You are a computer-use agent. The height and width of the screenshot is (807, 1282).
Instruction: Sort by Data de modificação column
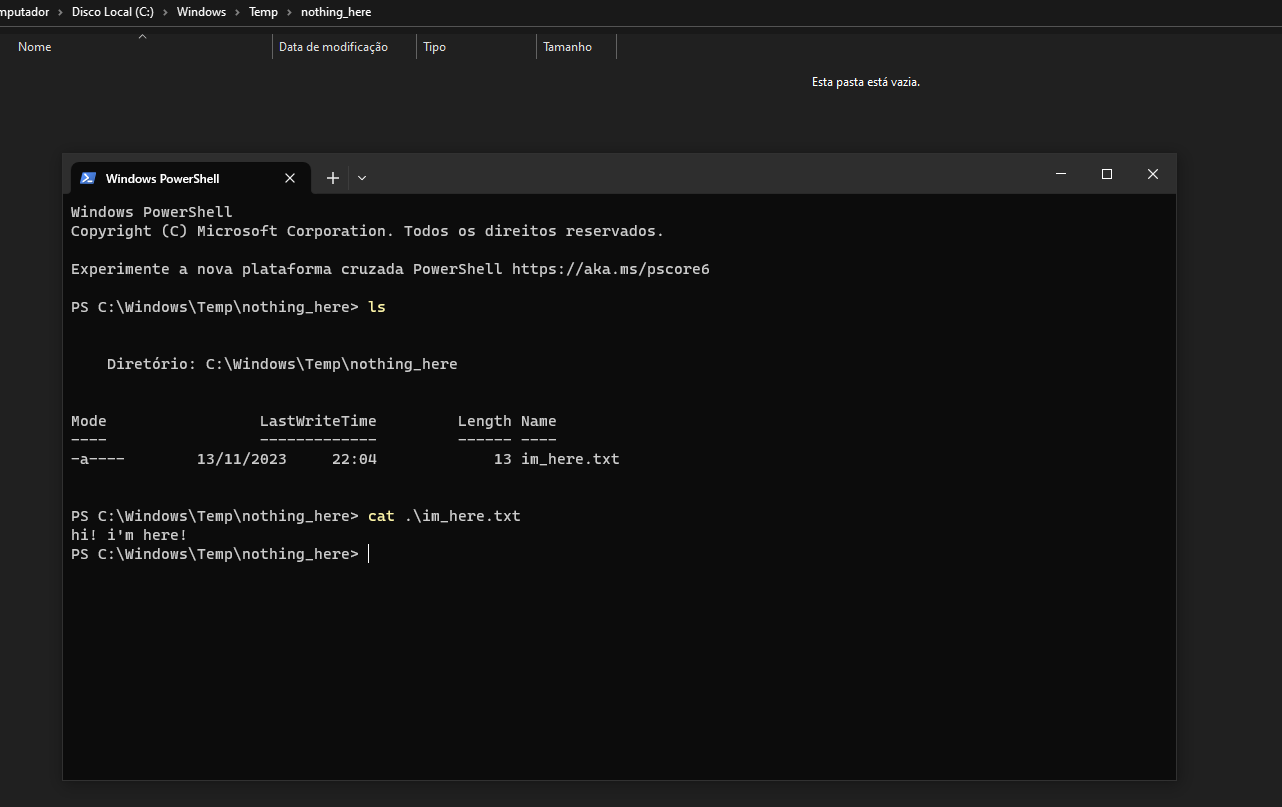pyautogui.click(x=333, y=47)
